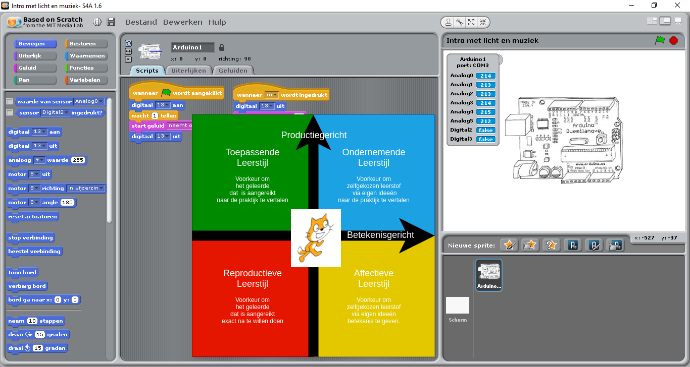690x367 pixels.
Task: Select the grow sprite tool
Action: tap(471, 22)
